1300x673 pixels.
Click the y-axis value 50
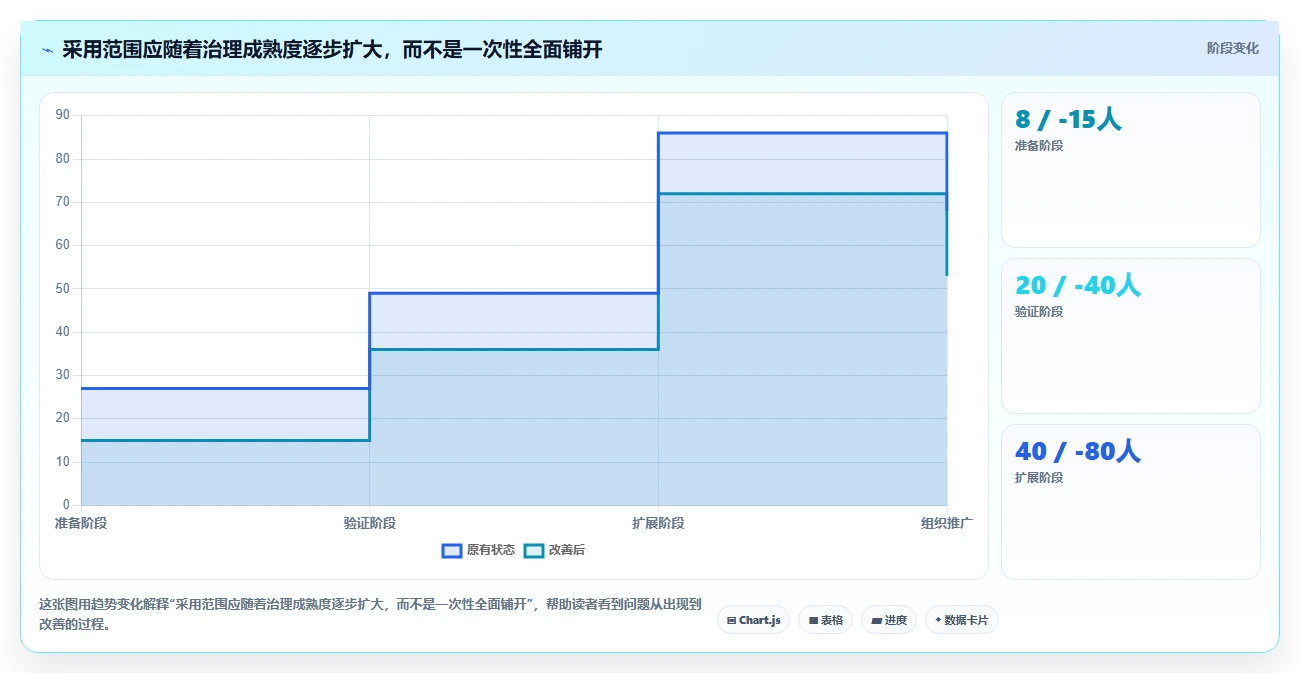coord(63,288)
